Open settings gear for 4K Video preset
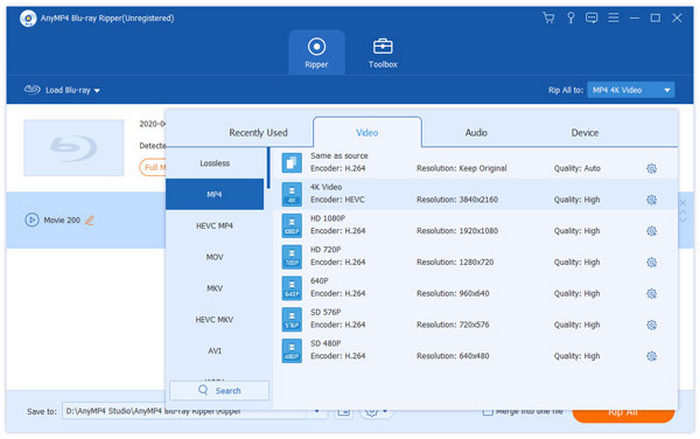 651,199
